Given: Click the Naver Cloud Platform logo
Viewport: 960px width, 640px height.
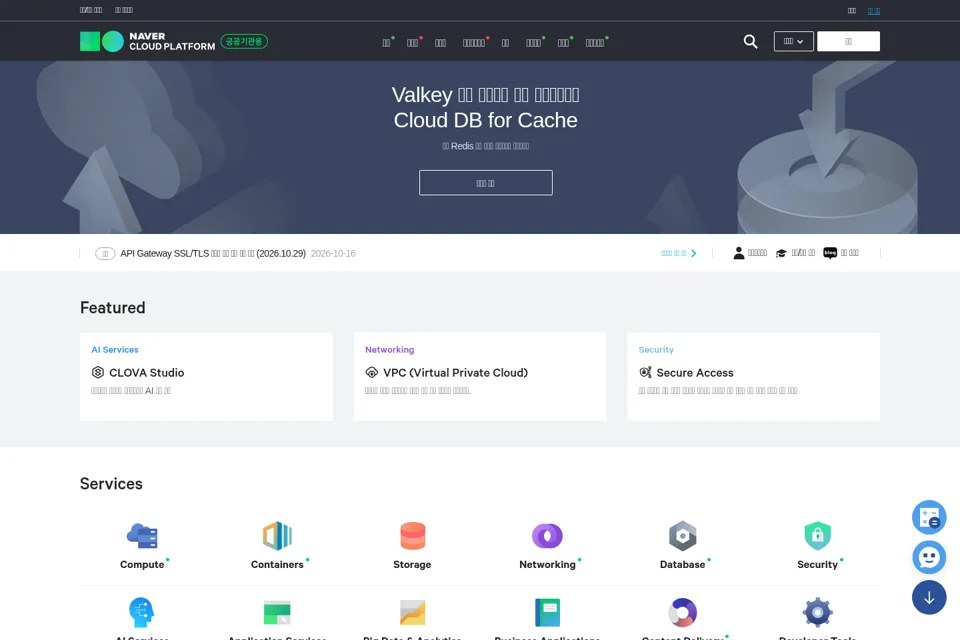Looking at the screenshot, I should click(x=147, y=41).
